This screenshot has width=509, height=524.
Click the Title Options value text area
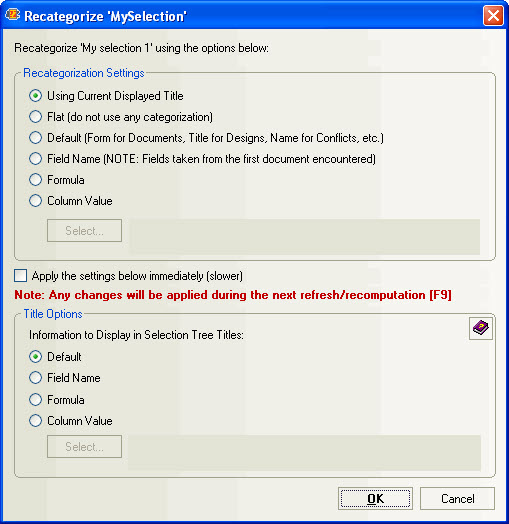[304, 453]
